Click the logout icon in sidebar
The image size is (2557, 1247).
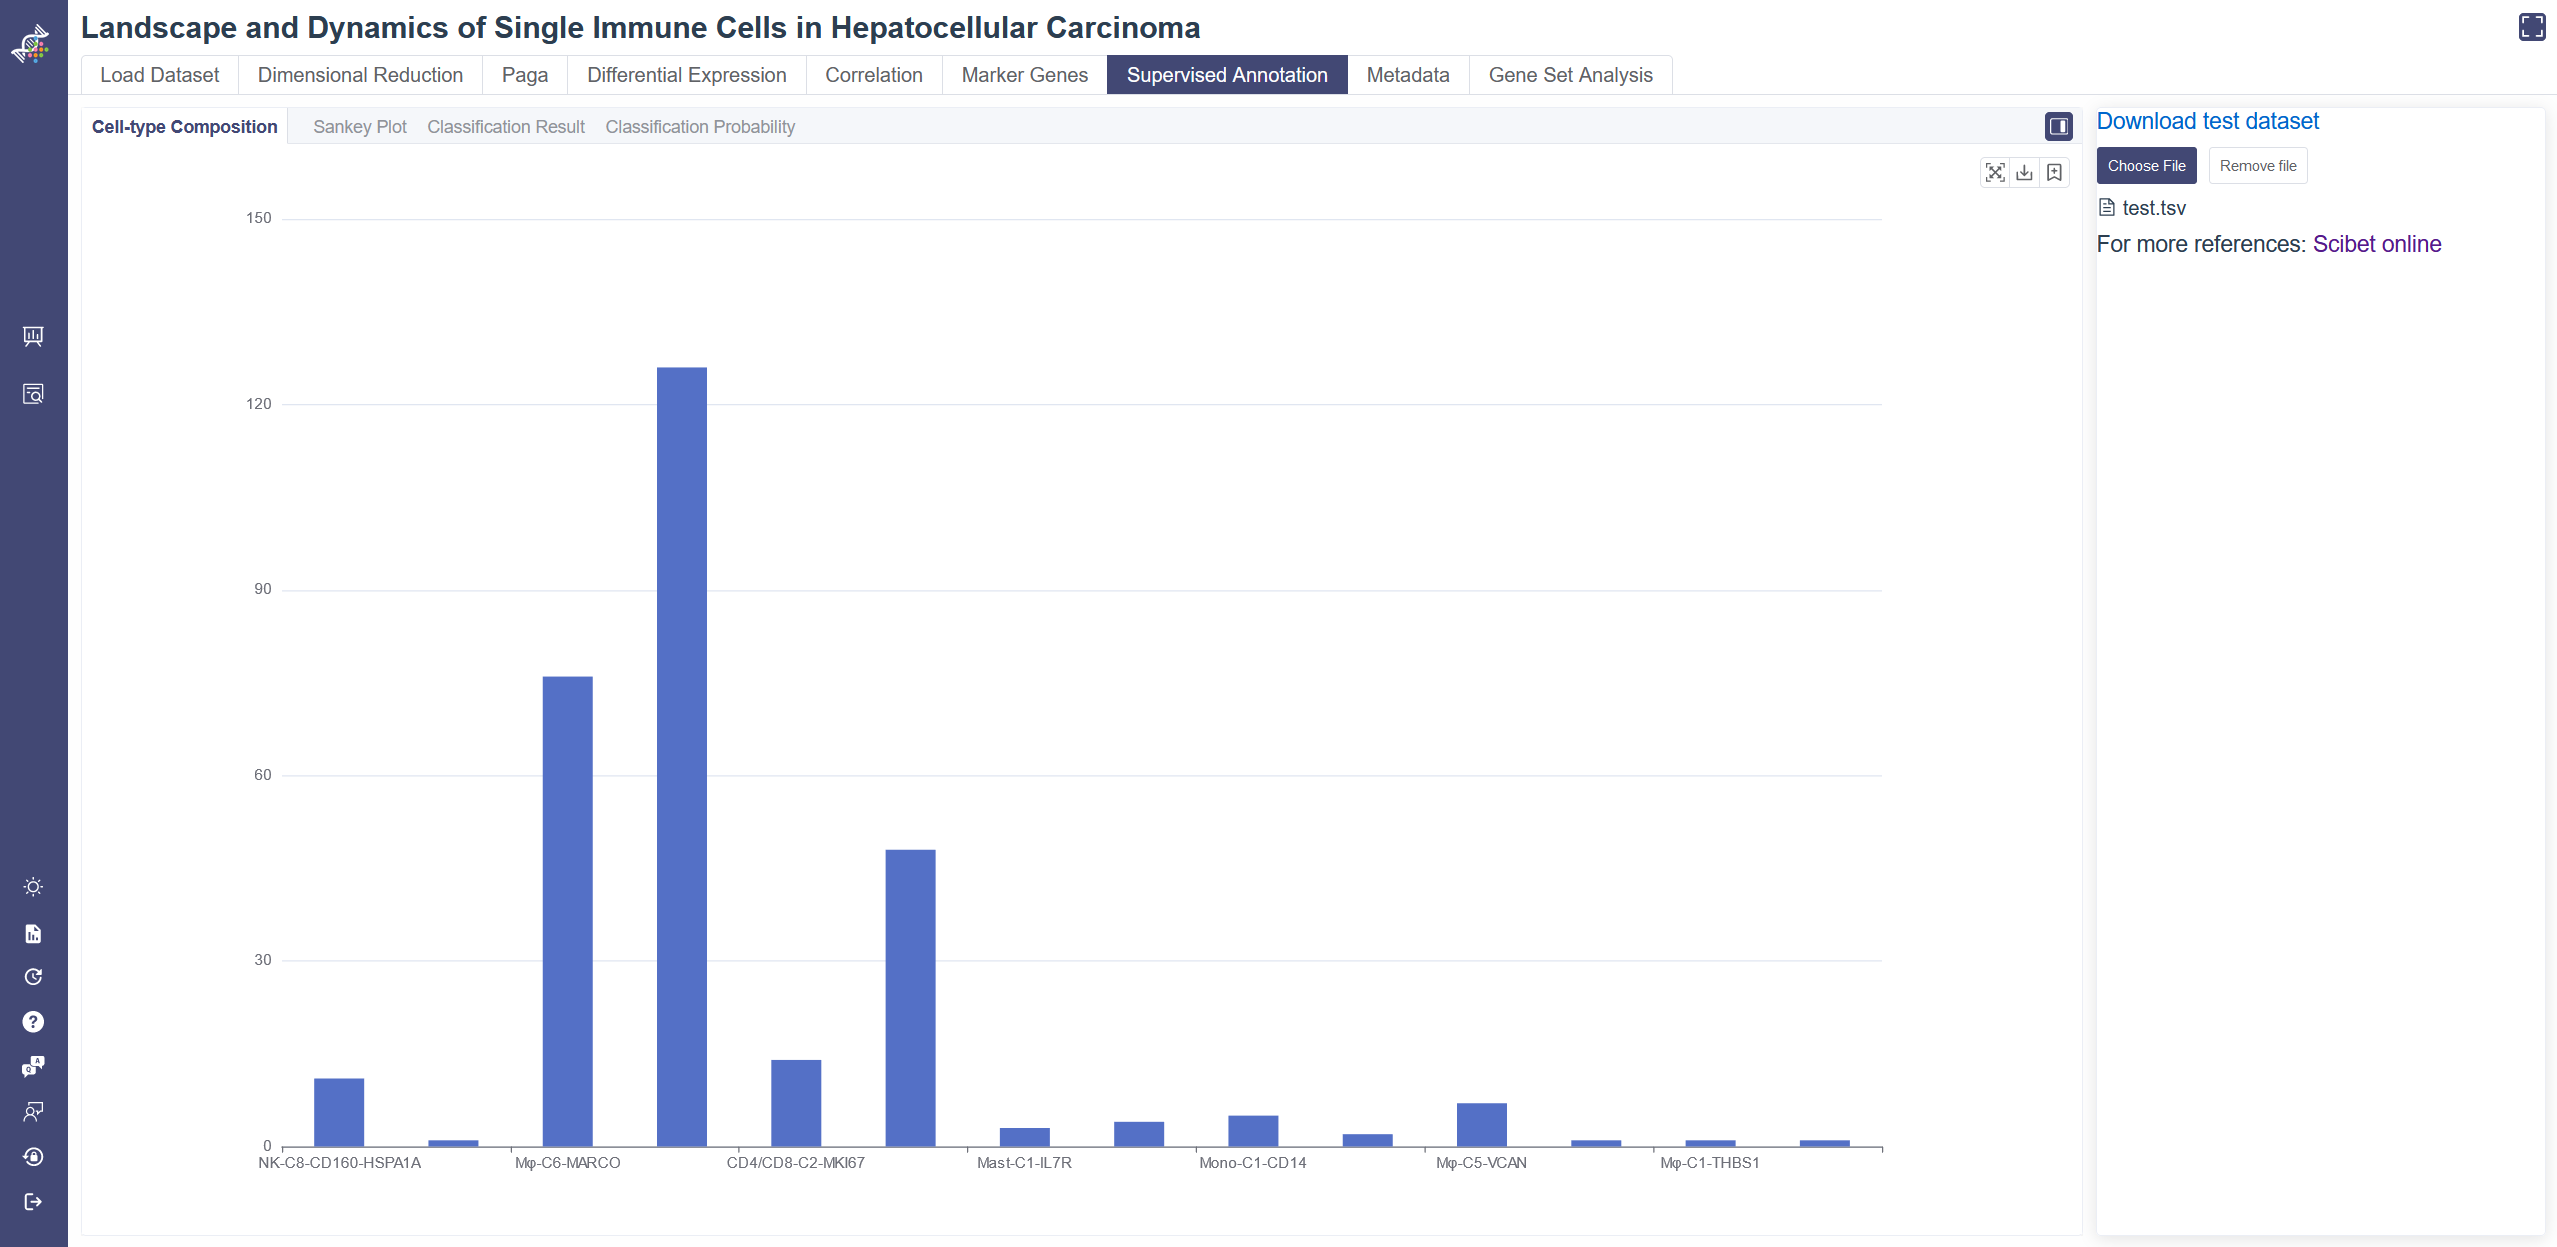click(33, 1201)
